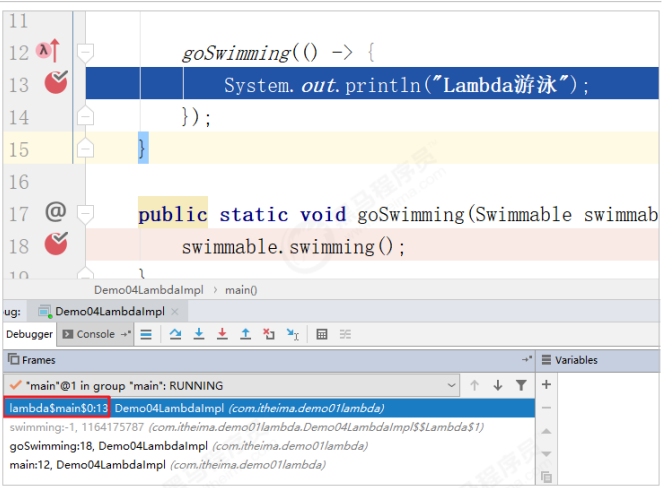
Task: Click the Show Execution Point icon
Action: 146,335
